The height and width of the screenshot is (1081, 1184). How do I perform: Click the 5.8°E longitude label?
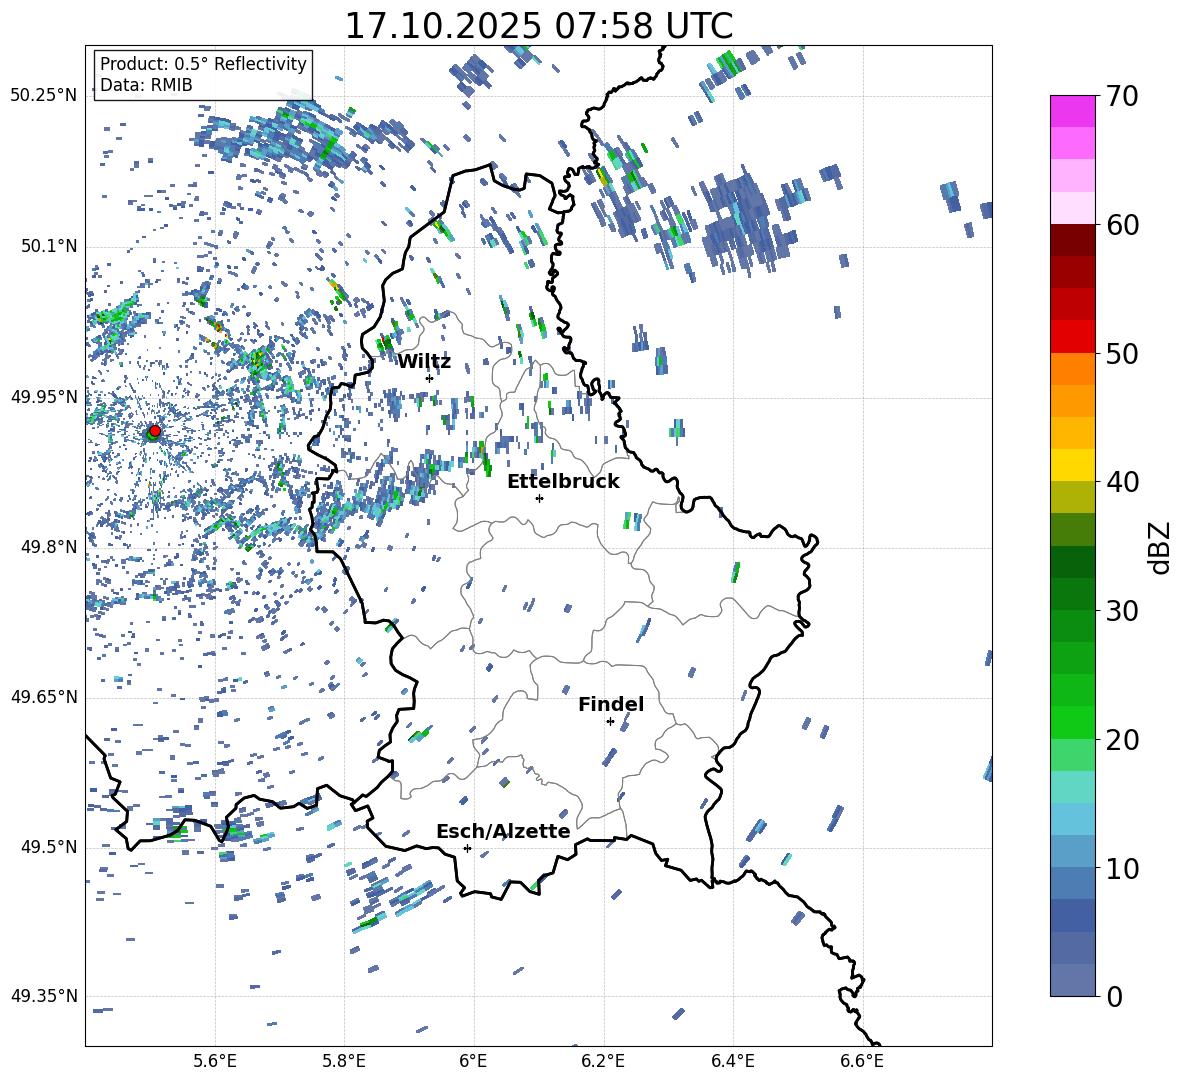click(344, 1061)
